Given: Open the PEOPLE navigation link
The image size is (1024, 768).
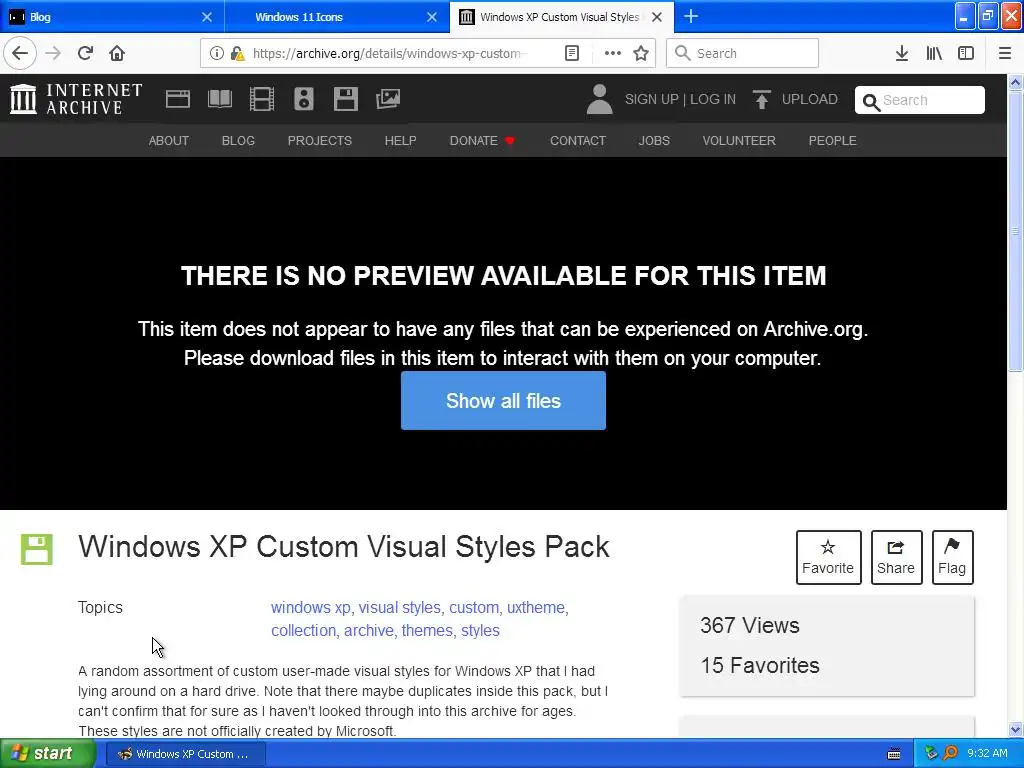Looking at the screenshot, I should pyautogui.click(x=833, y=140).
